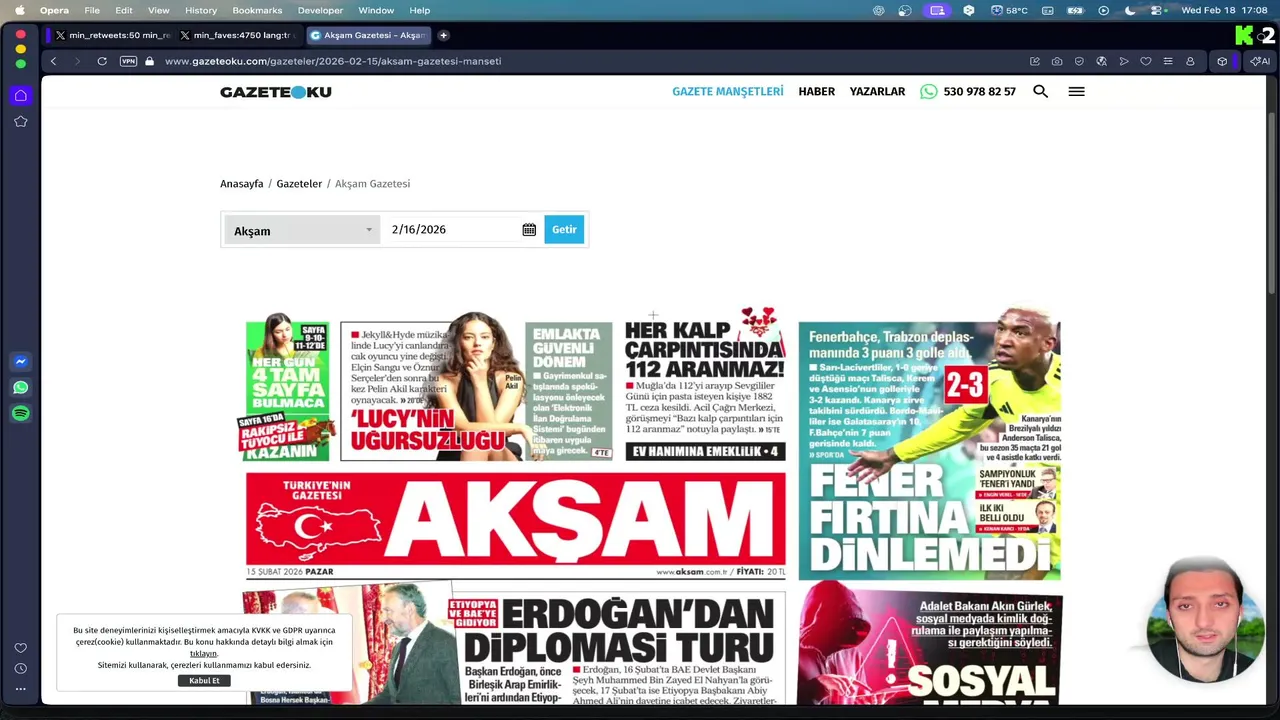
Task: Open the profile account icon
Action: click(1190, 61)
